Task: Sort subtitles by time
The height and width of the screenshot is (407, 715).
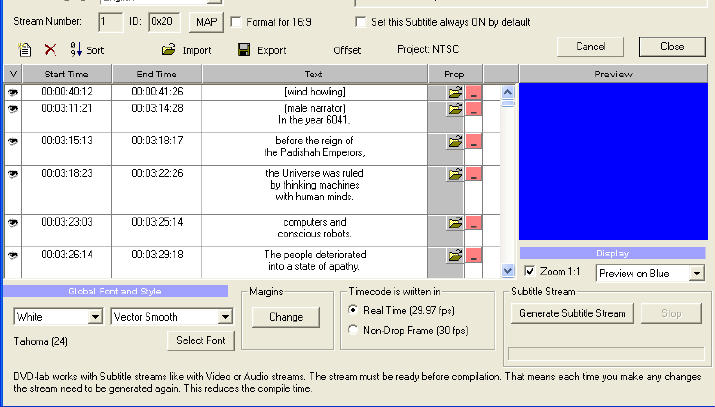Action: 87,49
